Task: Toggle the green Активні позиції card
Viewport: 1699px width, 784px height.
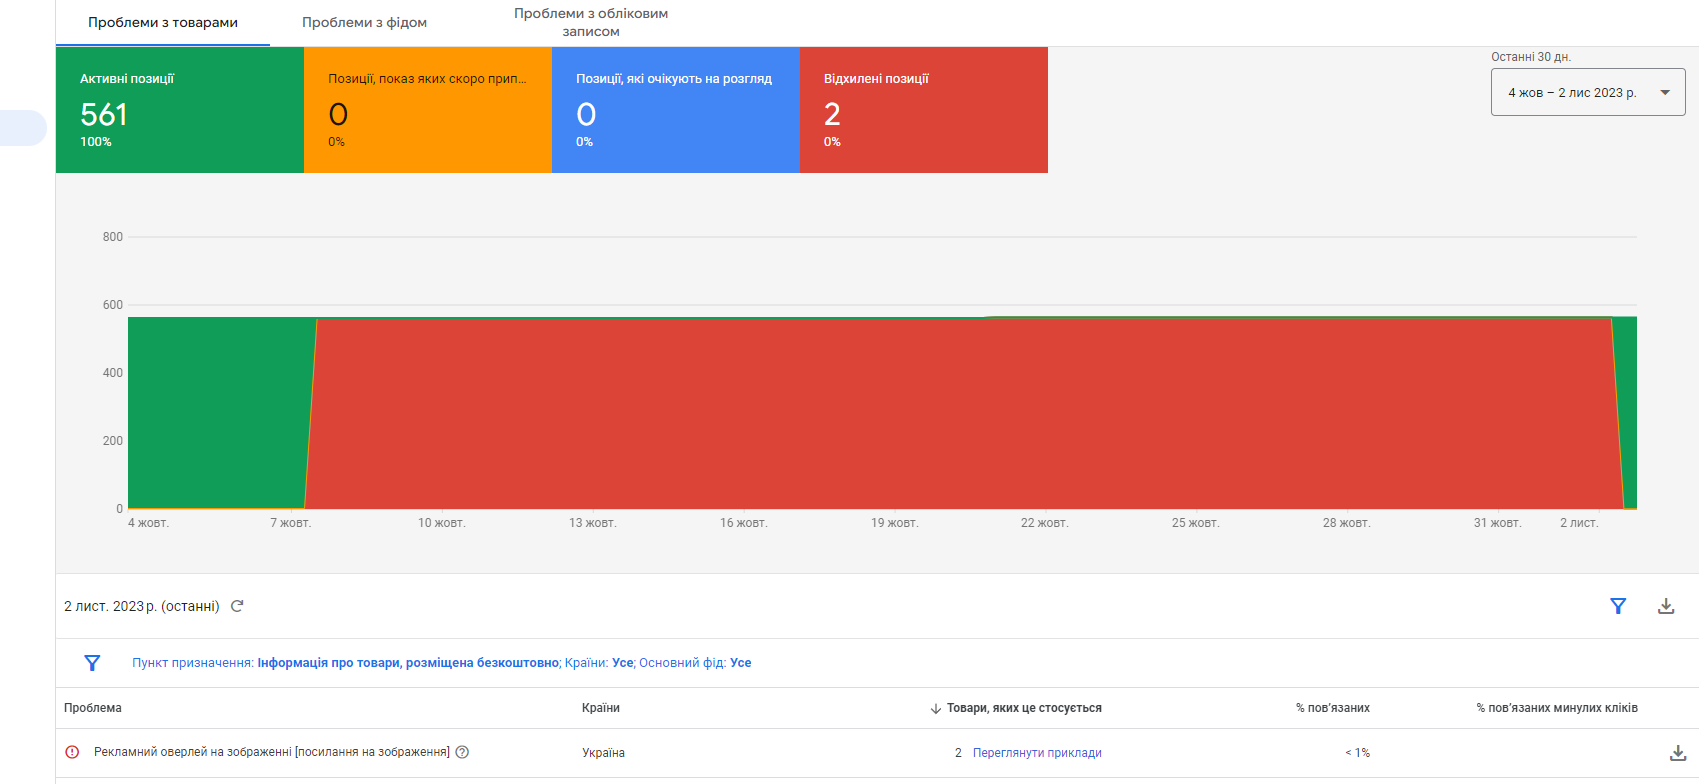Action: click(x=180, y=110)
